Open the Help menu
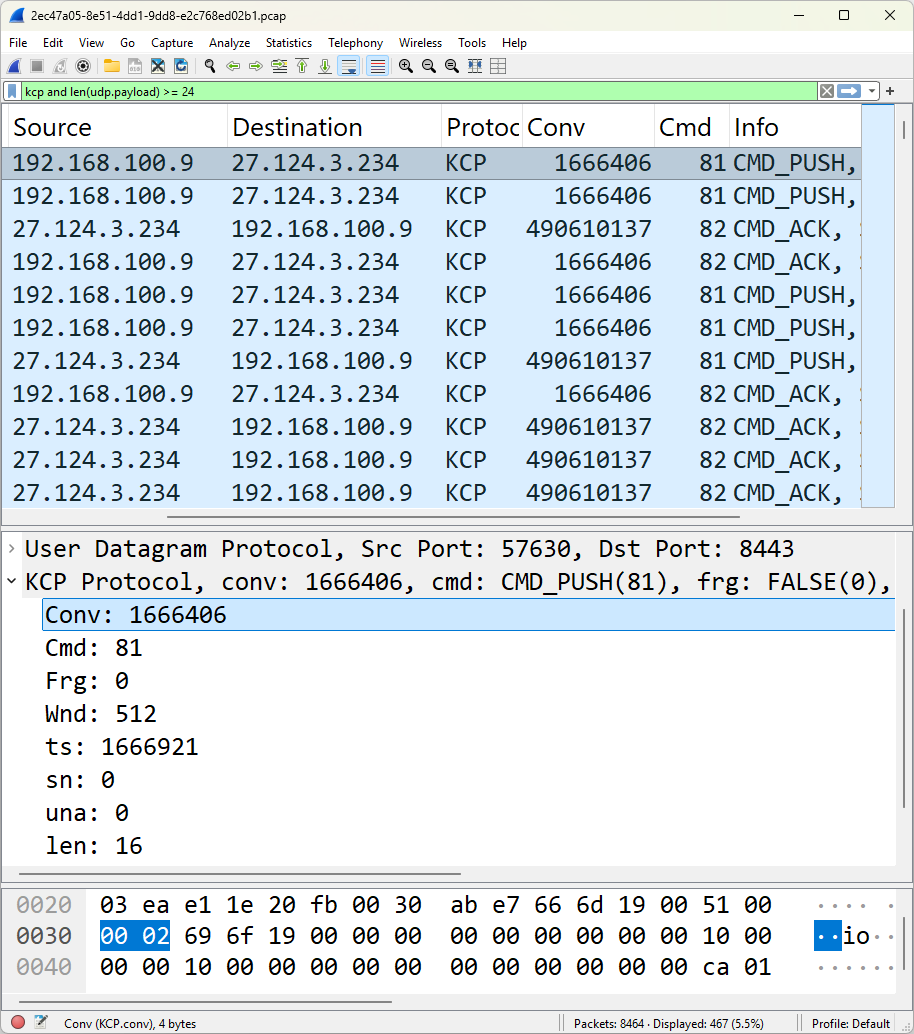The width and height of the screenshot is (914, 1034). coord(514,43)
